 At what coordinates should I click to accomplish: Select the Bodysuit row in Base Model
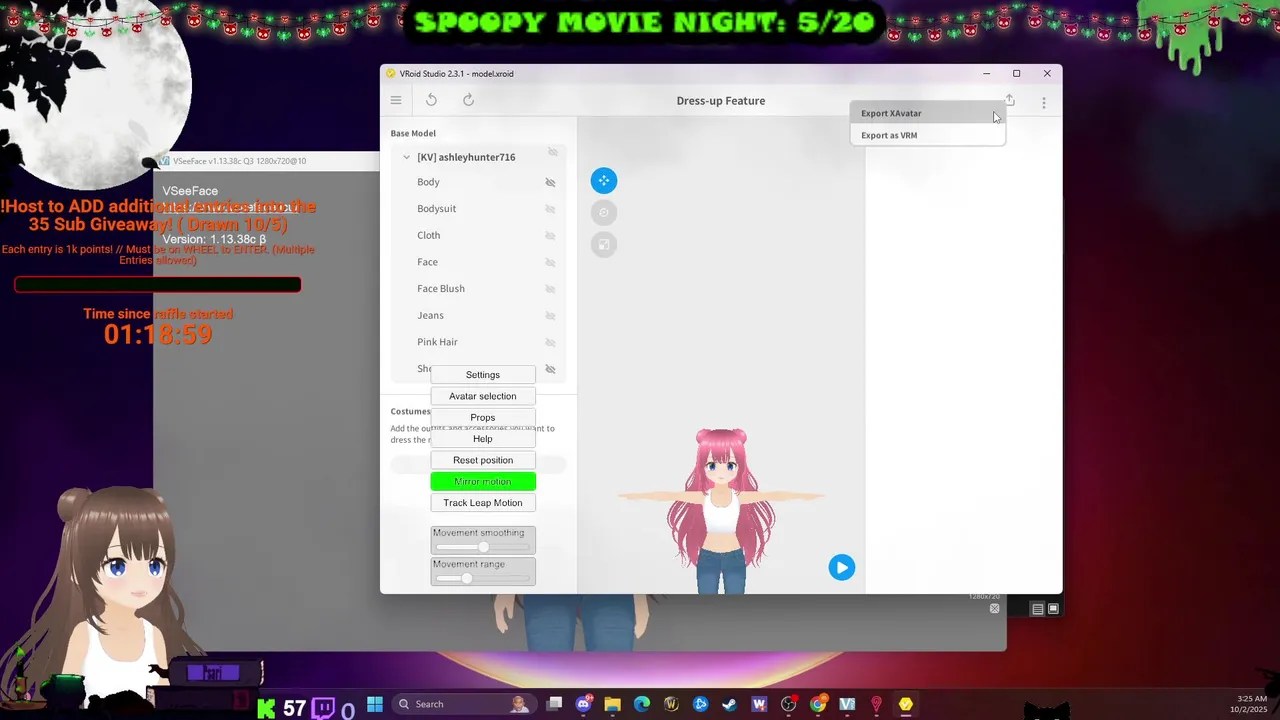[480, 209]
